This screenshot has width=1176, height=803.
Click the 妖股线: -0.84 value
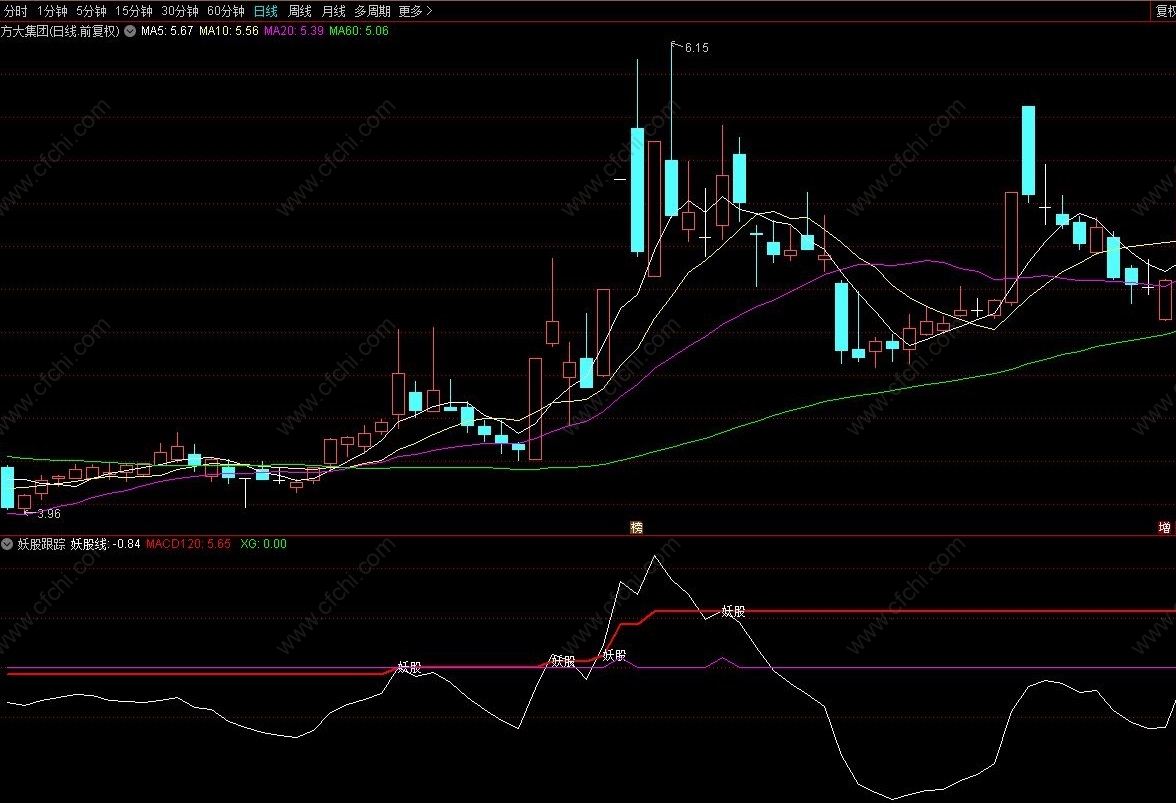click(x=106, y=544)
